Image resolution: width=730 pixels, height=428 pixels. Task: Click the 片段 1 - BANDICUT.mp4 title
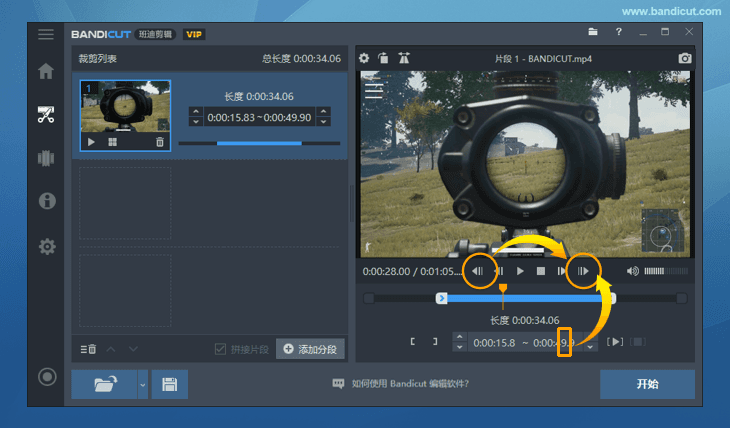543,59
